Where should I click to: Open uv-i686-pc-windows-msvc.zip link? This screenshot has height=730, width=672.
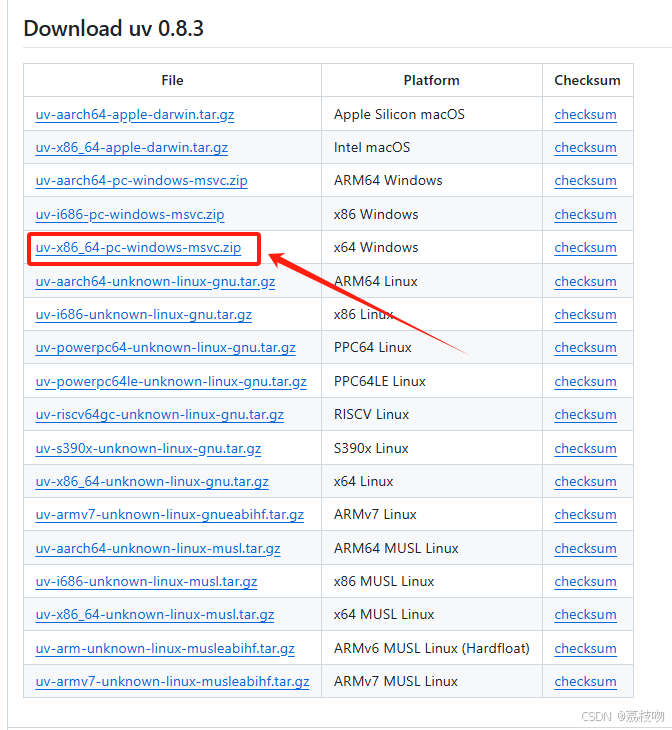(130, 215)
